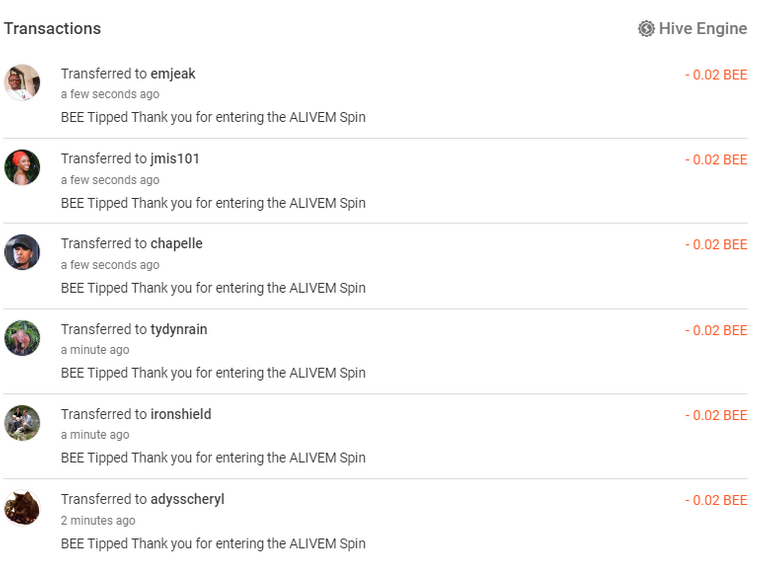Click the -0.02 BEE amount for emjeak
The image size is (768, 564).
click(x=716, y=75)
